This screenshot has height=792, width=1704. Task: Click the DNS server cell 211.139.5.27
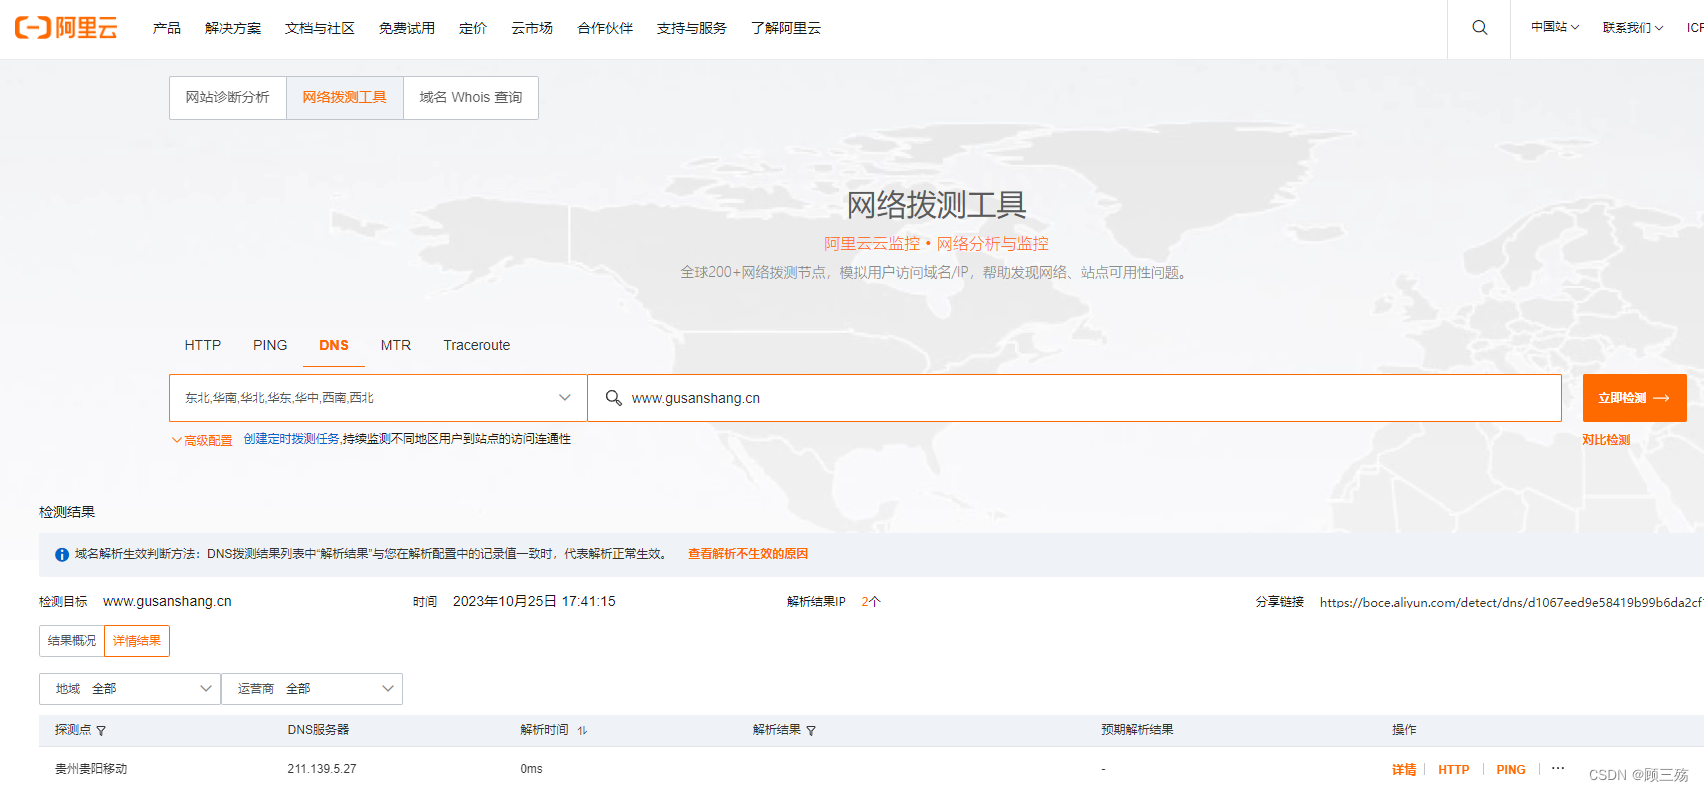(322, 769)
